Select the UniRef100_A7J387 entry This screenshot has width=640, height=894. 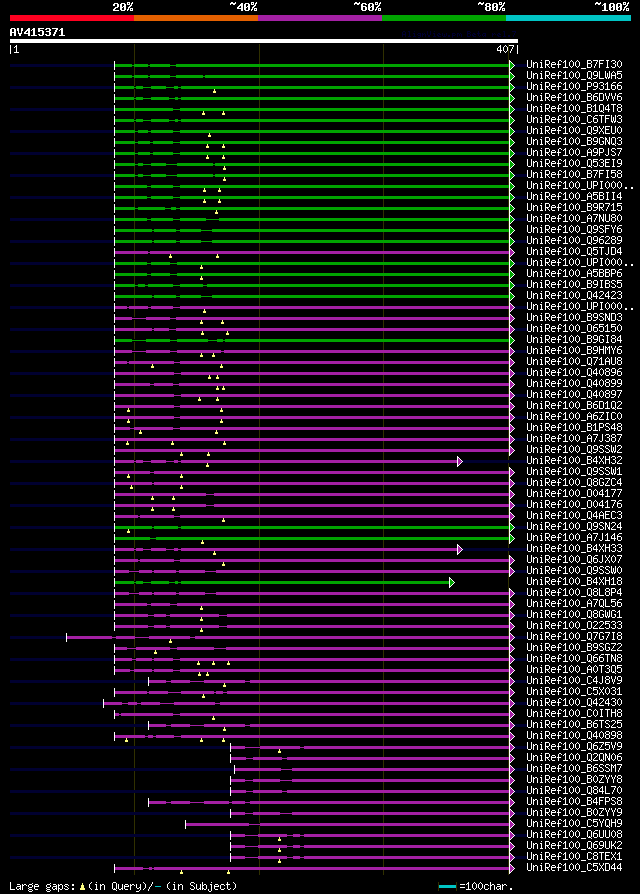(574, 439)
